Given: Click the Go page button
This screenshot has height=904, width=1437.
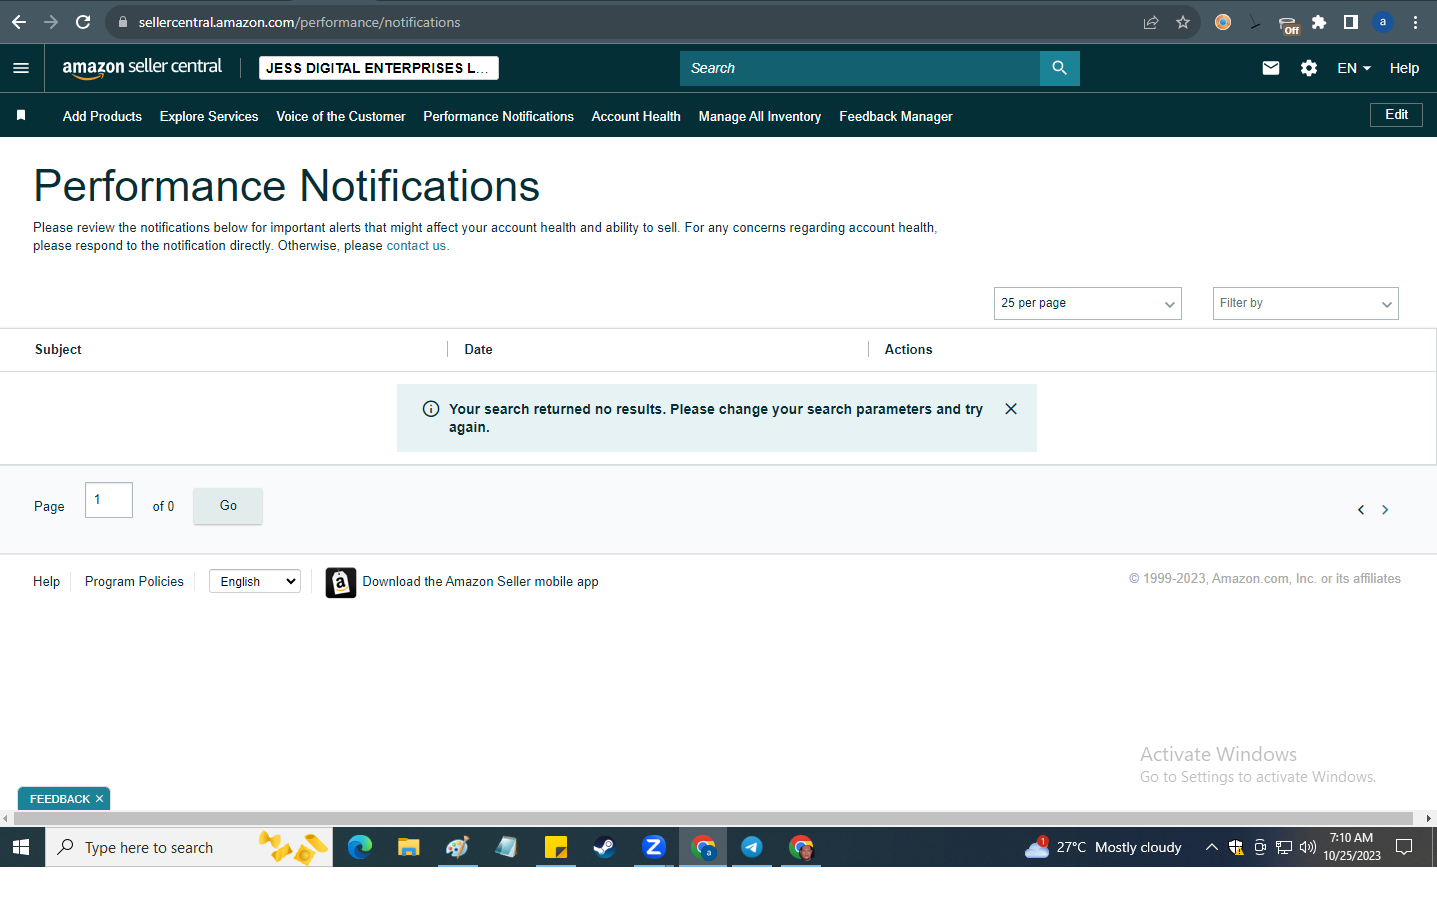Looking at the screenshot, I should (x=228, y=506).
